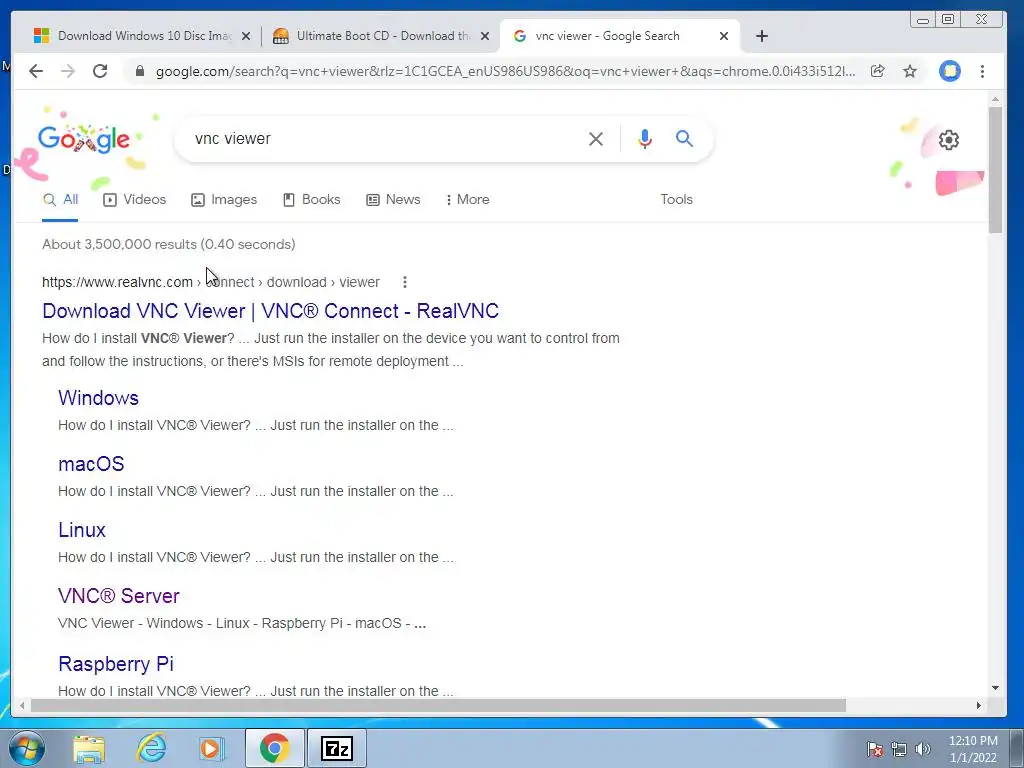
Task: Open Internet Explorer from the taskbar
Action: point(151,748)
